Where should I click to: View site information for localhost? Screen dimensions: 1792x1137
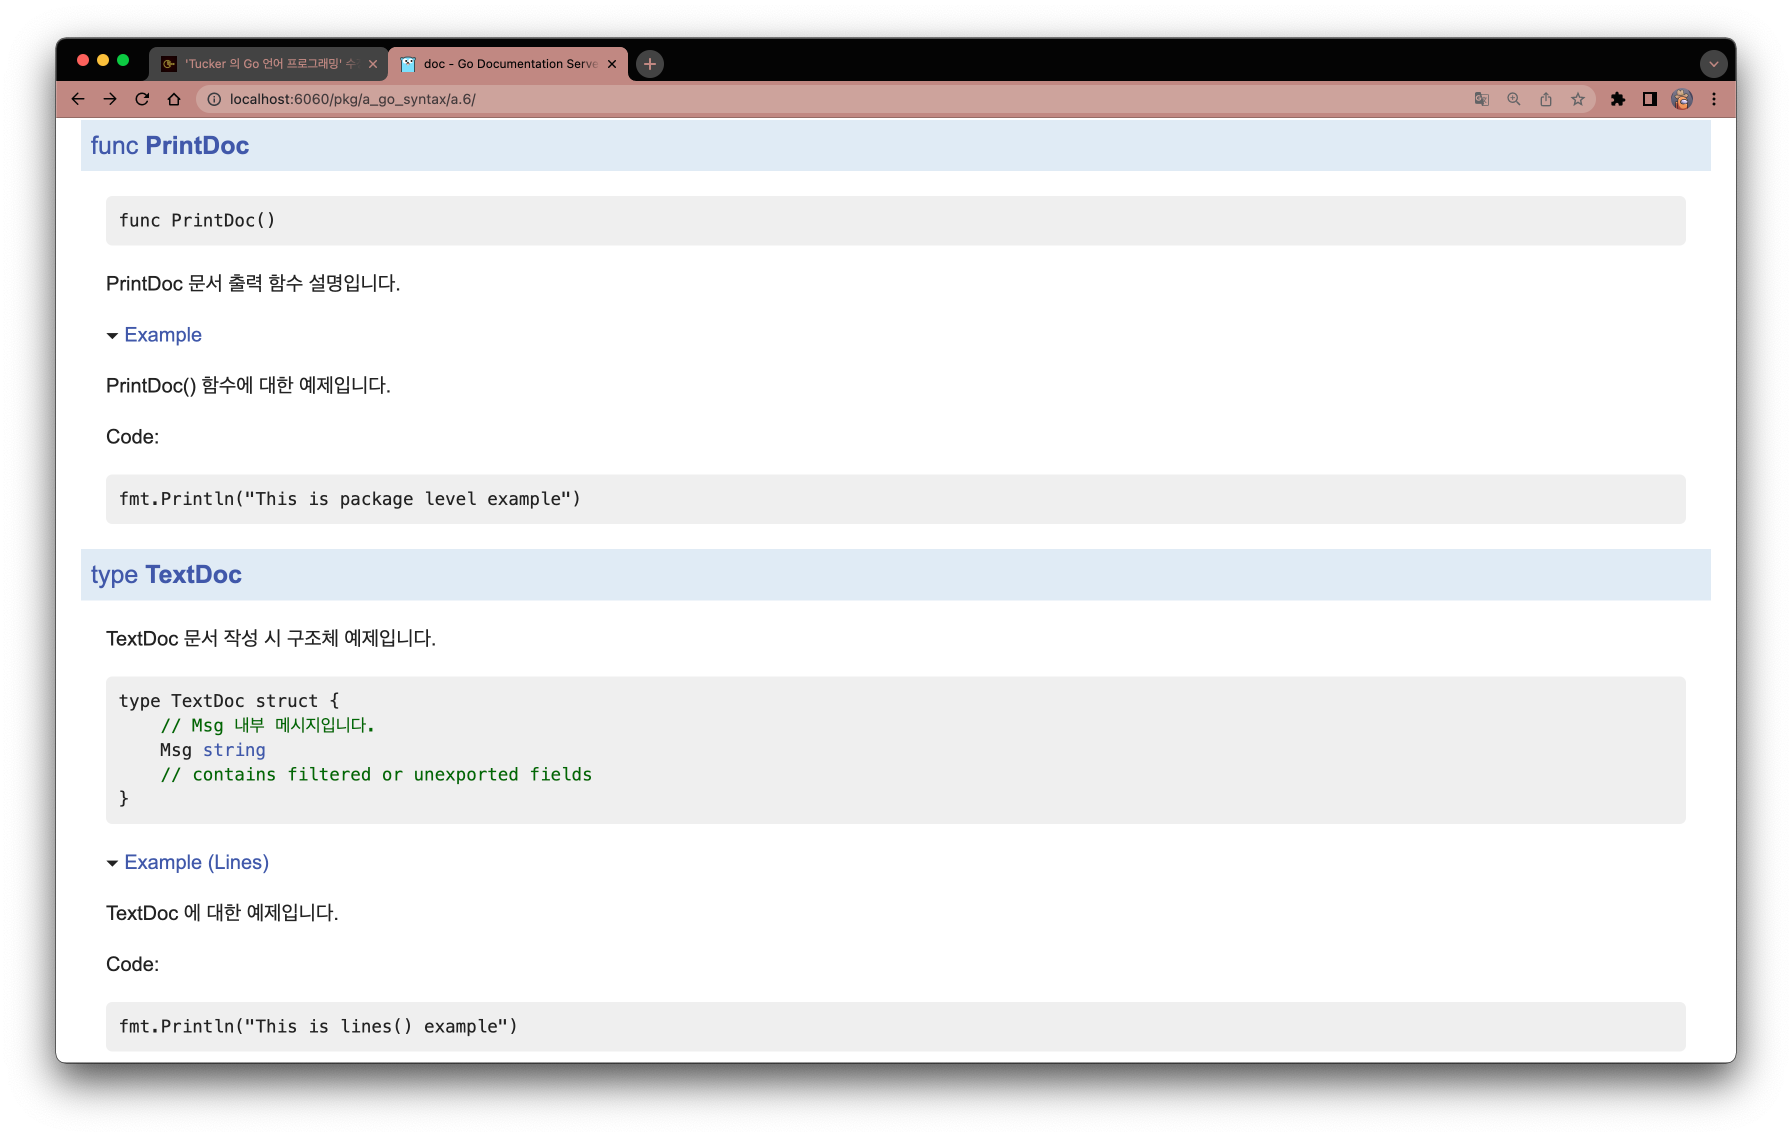[x=214, y=99]
